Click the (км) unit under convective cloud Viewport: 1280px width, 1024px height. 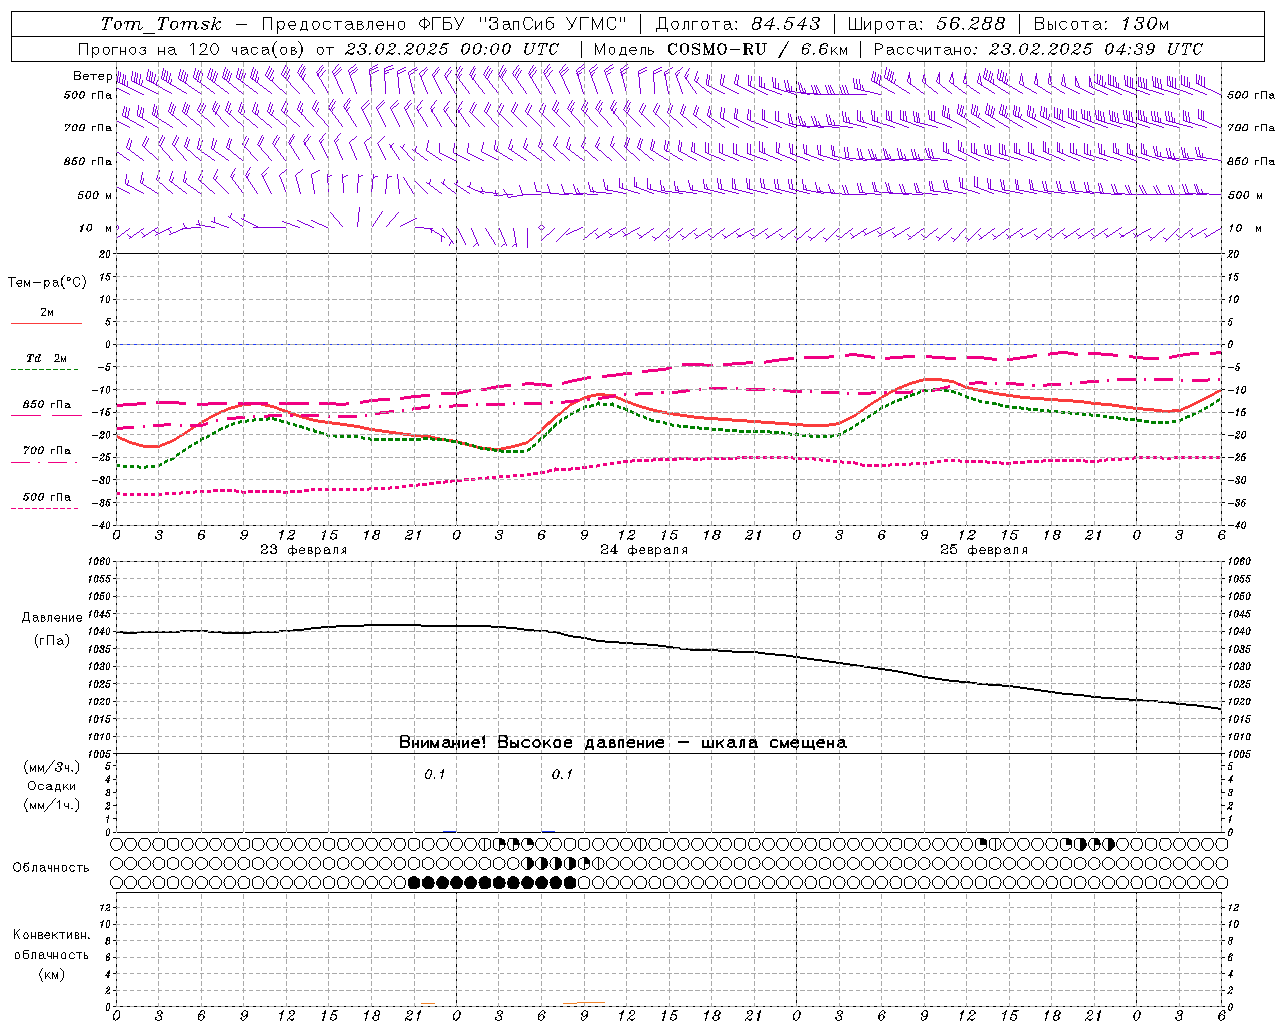tap(51, 974)
